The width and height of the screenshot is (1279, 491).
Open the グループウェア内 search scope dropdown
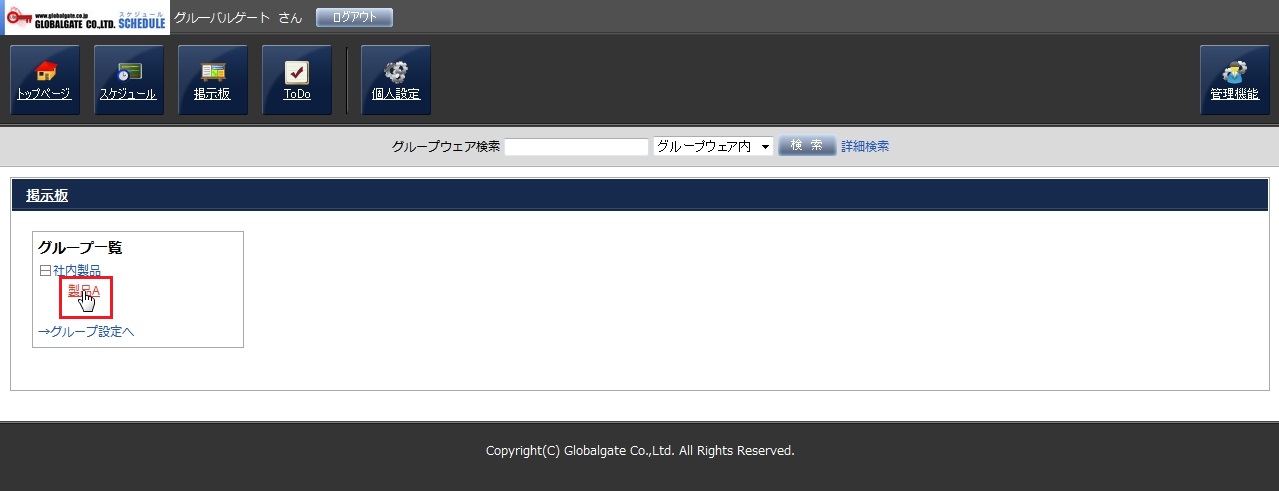click(x=713, y=147)
